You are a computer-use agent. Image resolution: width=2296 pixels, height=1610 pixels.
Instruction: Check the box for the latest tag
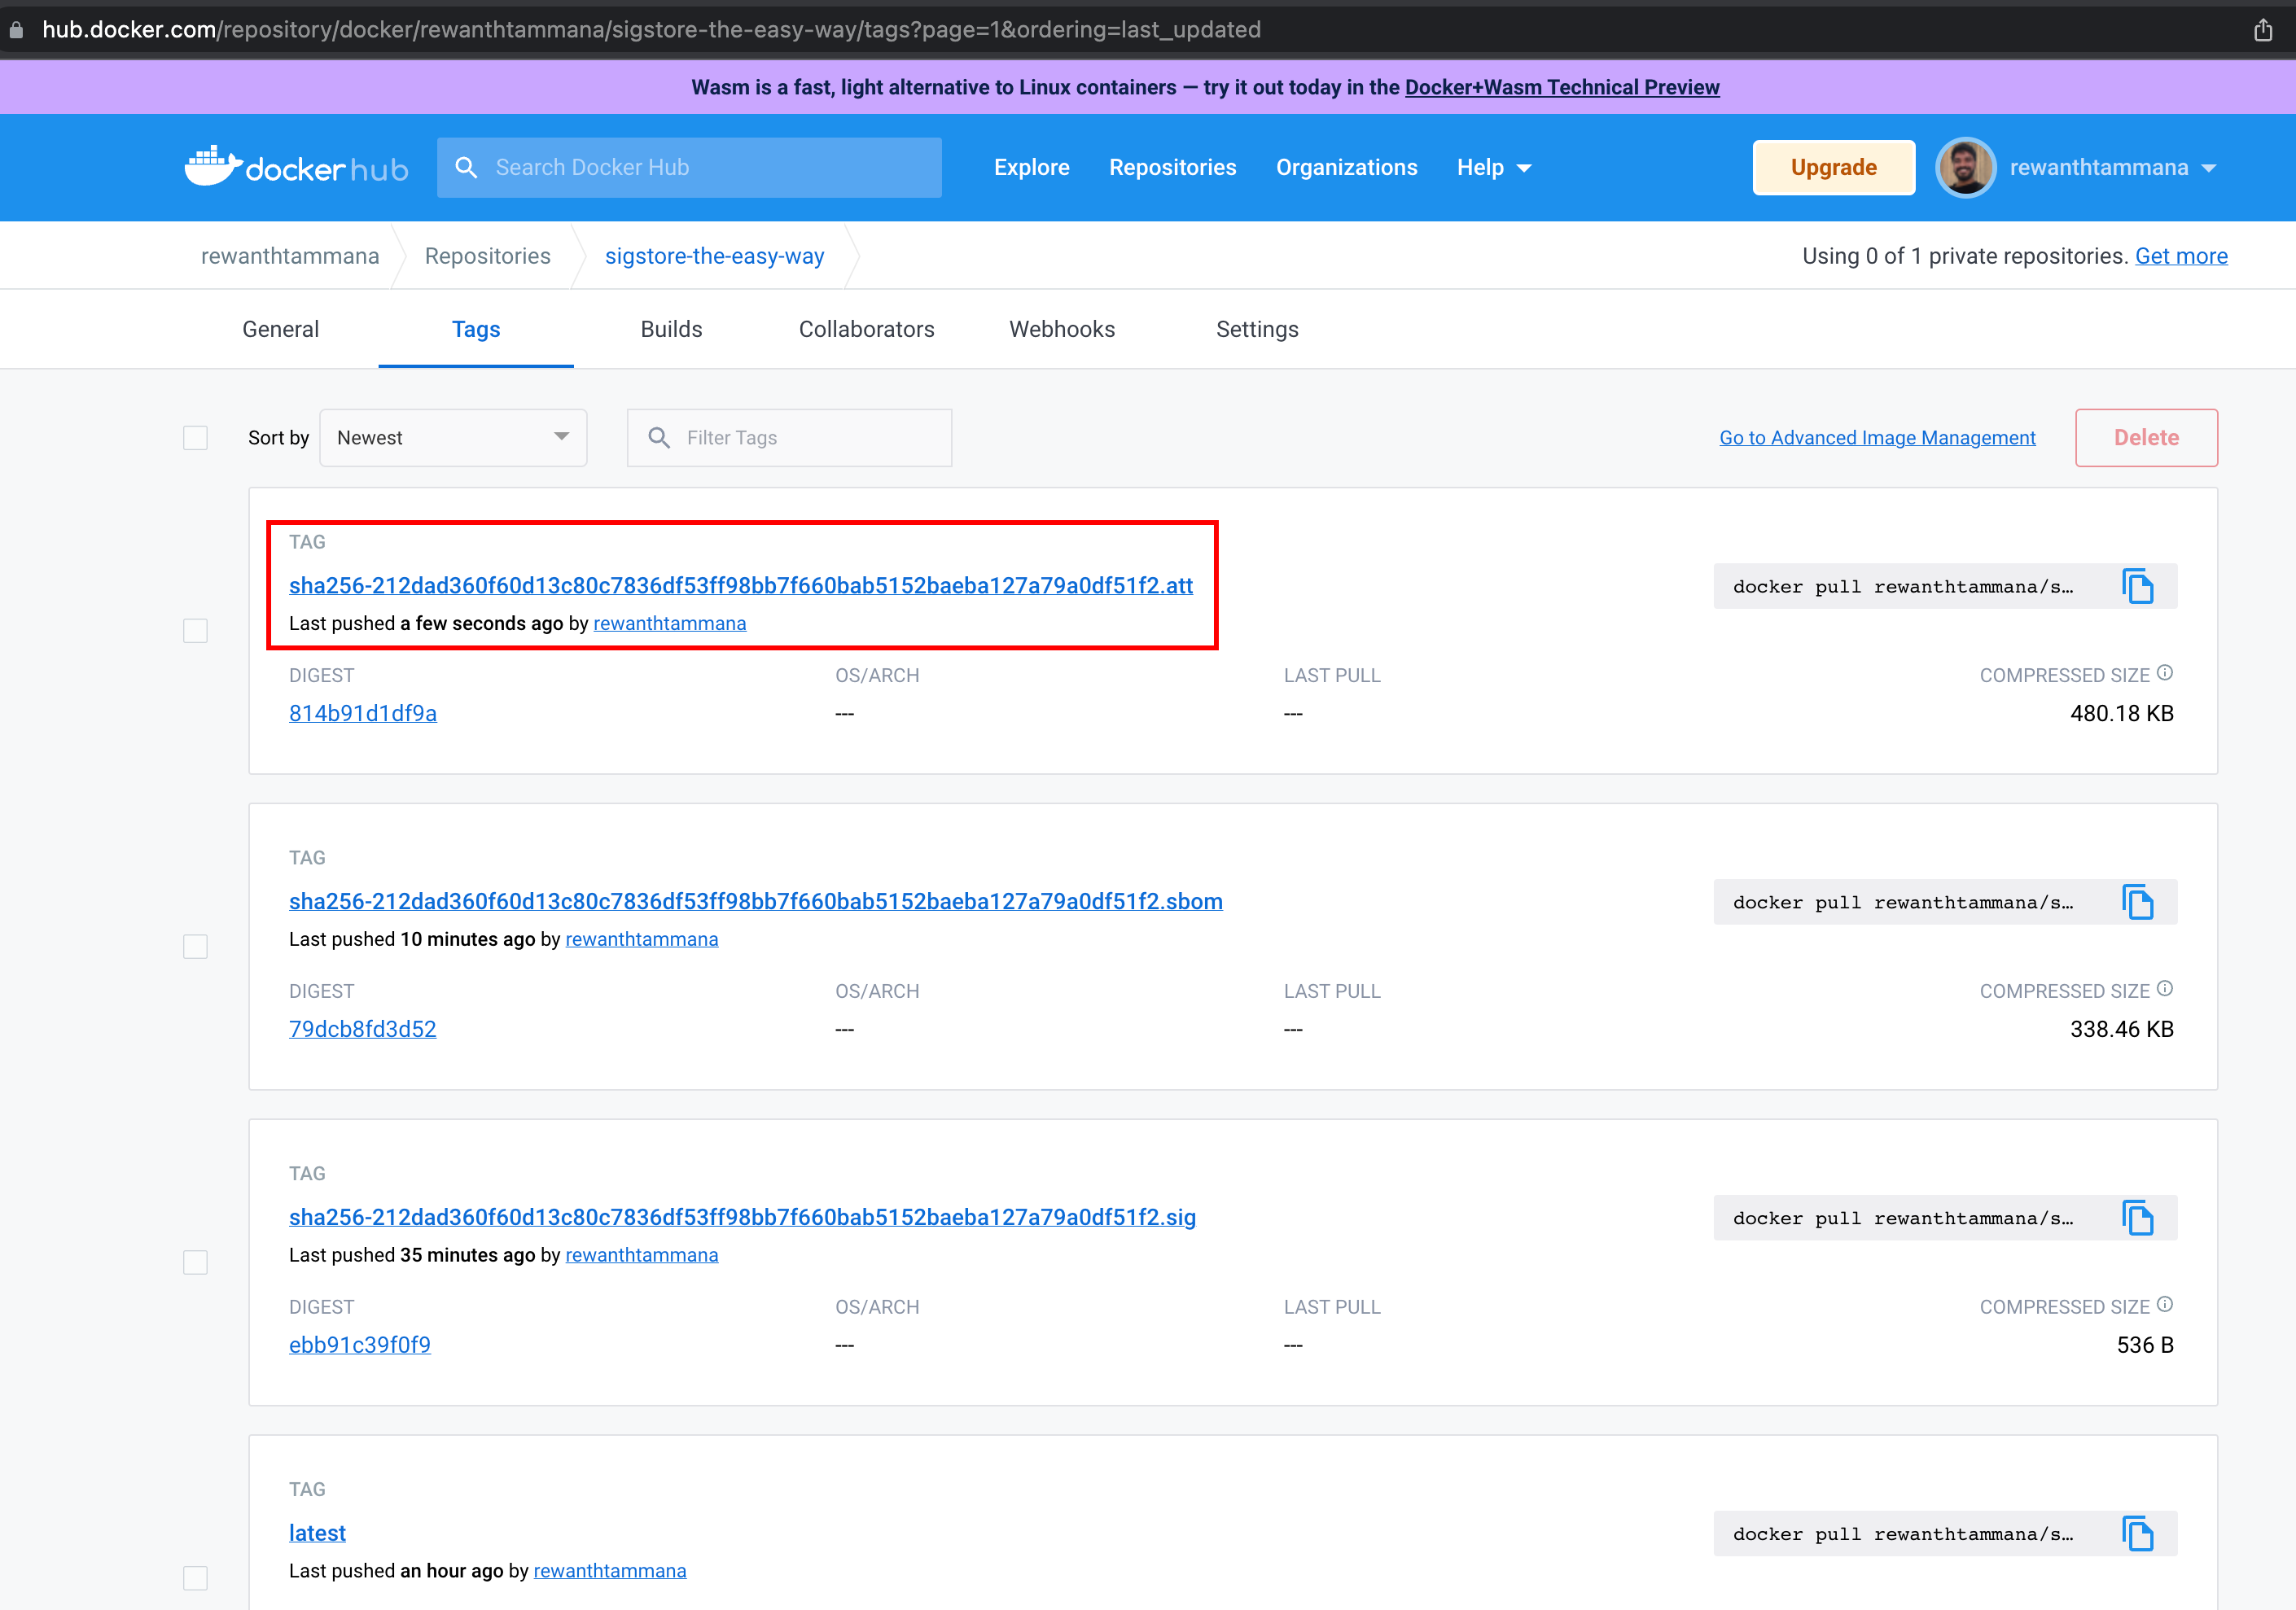tap(195, 1579)
